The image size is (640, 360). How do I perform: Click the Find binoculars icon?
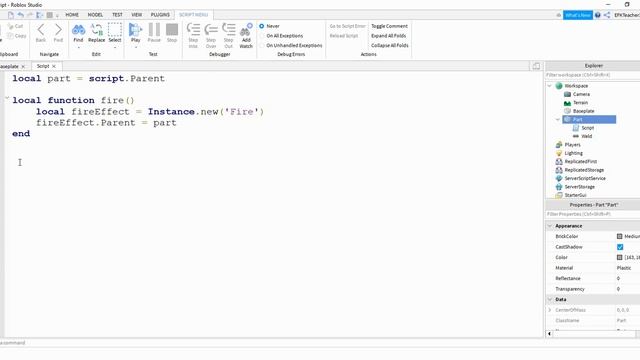point(78,30)
